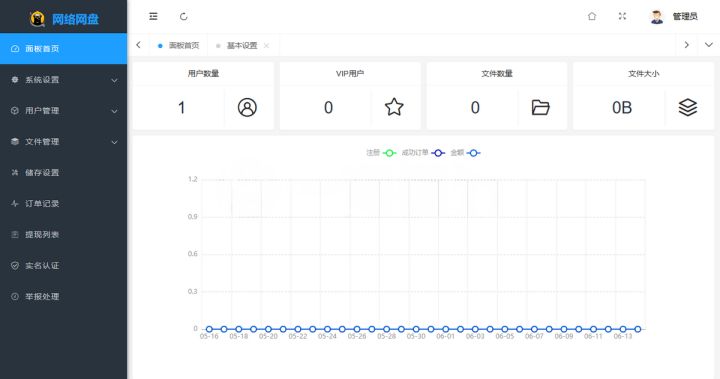
Task: Click the file size layers icon
Action: pyautogui.click(x=688, y=107)
